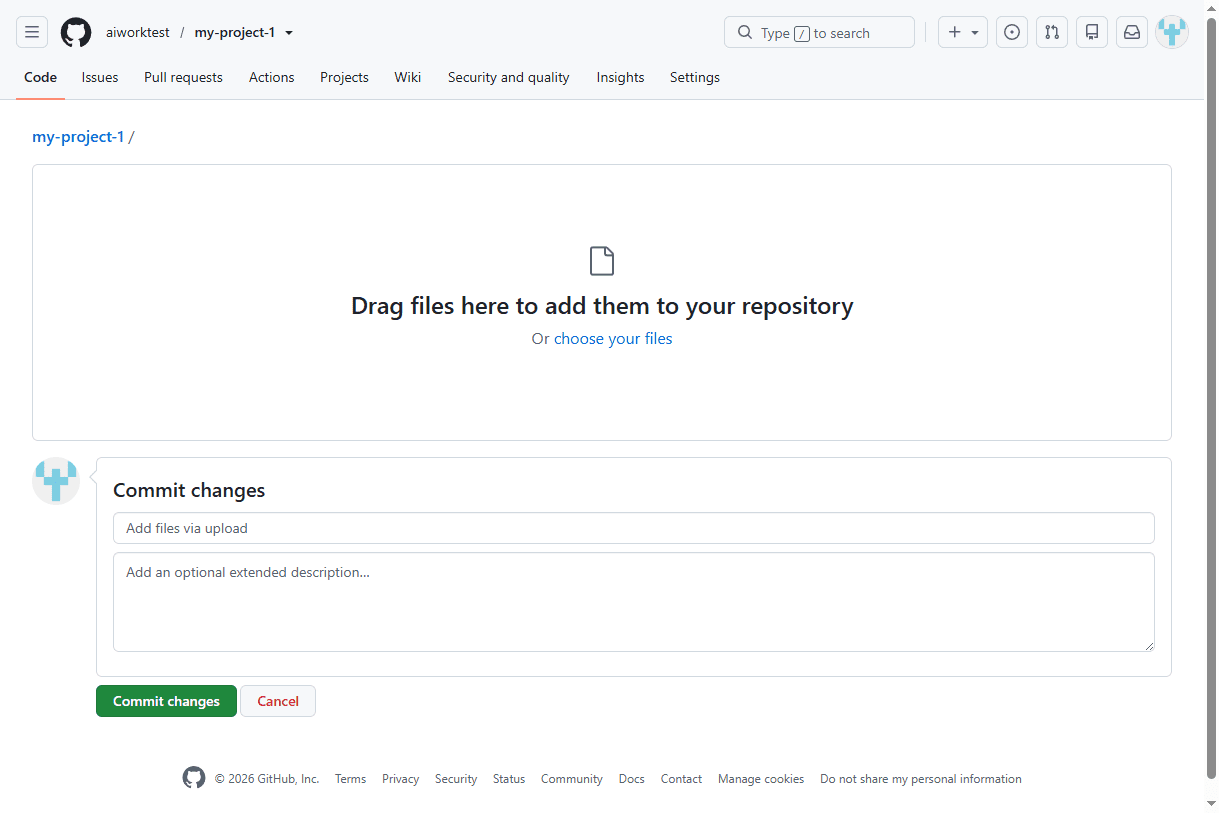Click the avatar beside Commit changes

click(x=56, y=481)
